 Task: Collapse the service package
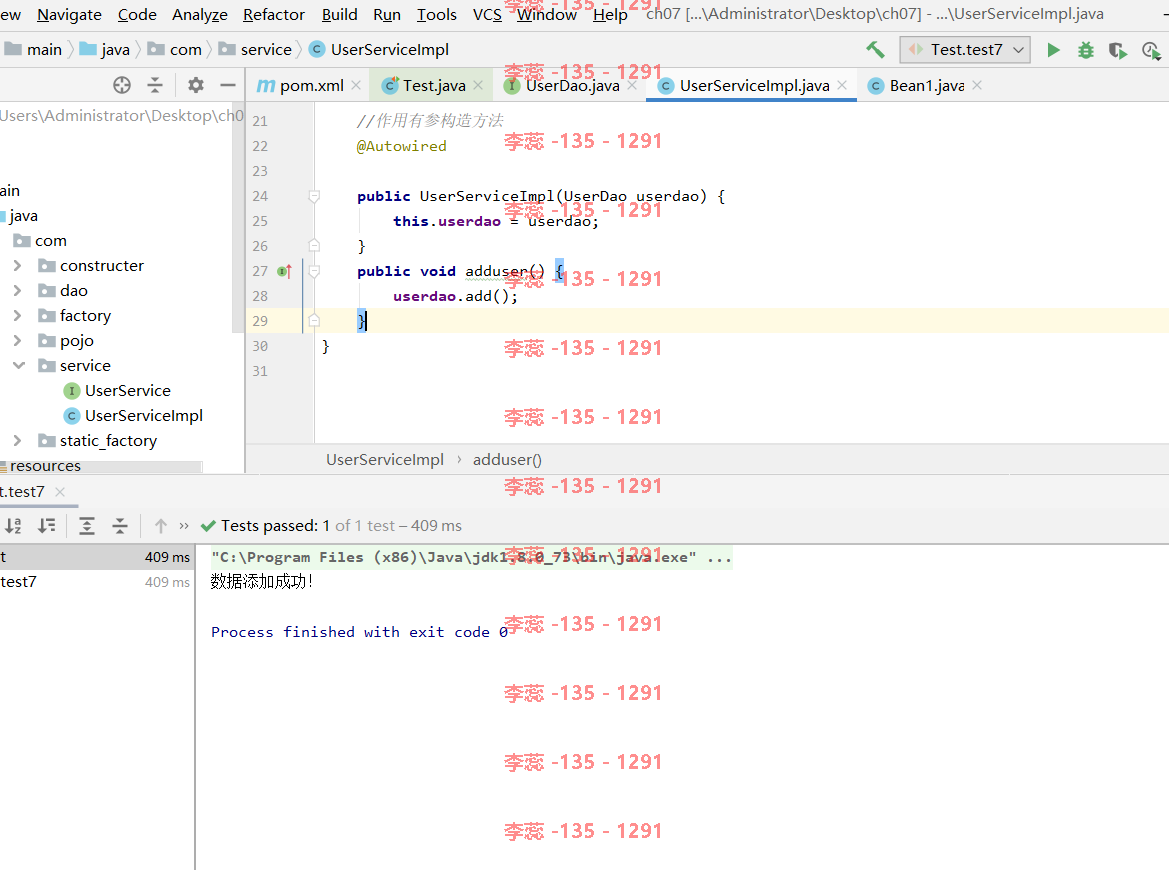(x=19, y=365)
